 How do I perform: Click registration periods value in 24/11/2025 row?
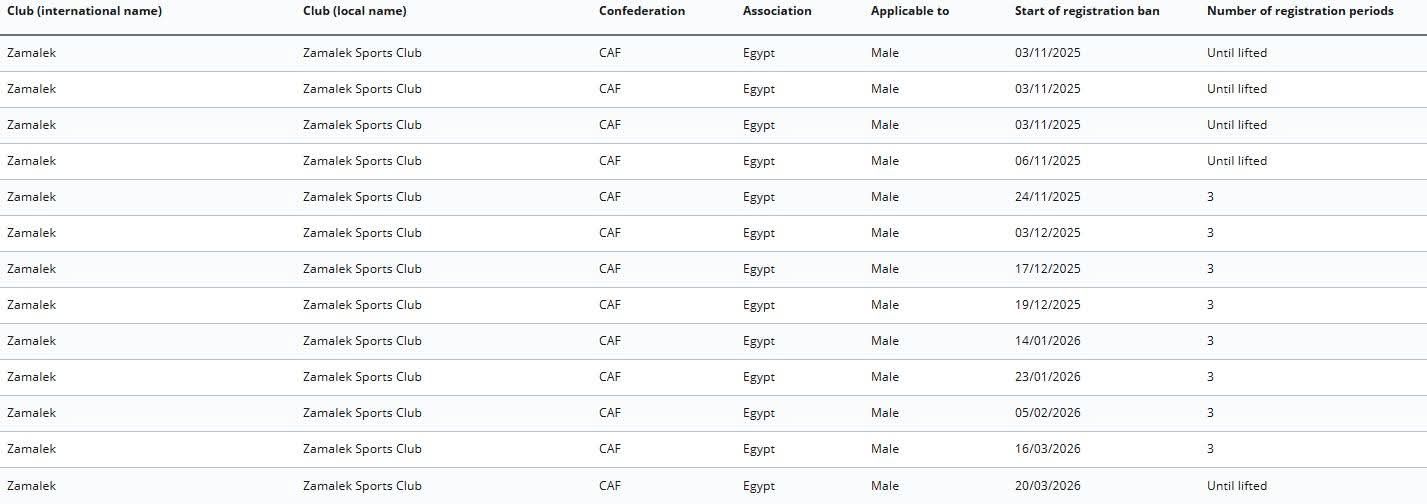click(x=1210, y=197)
